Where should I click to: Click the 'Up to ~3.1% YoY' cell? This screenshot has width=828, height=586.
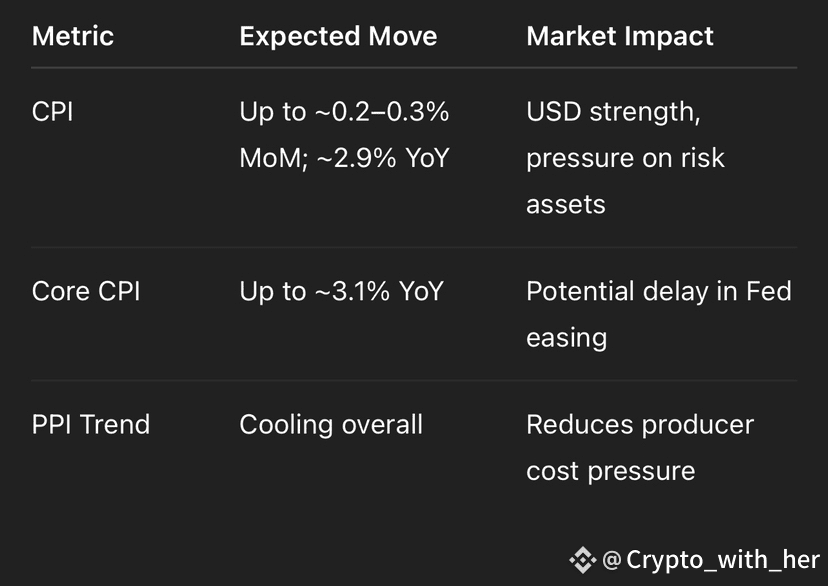tap(342, 291)
